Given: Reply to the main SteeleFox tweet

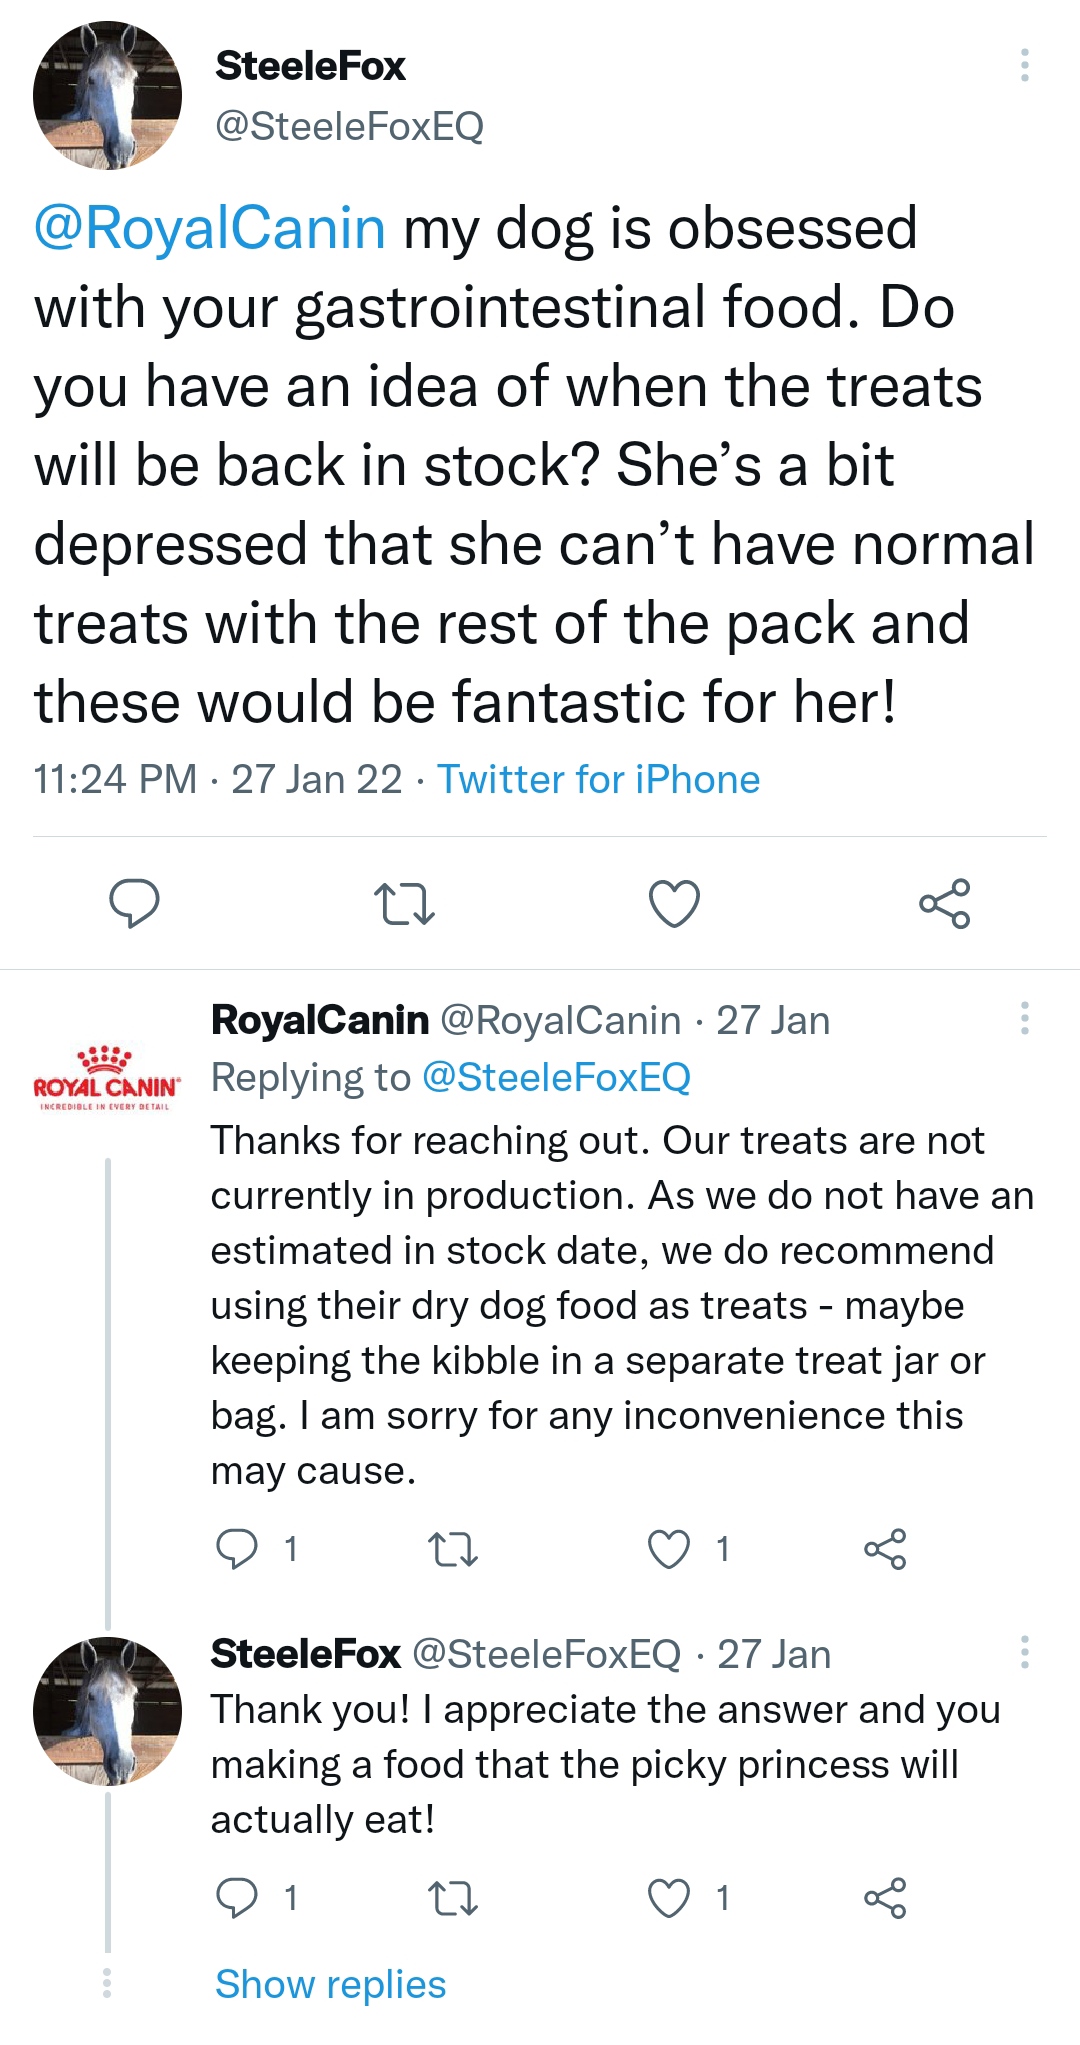Looking at the screenshot, I should coord(134,903).
